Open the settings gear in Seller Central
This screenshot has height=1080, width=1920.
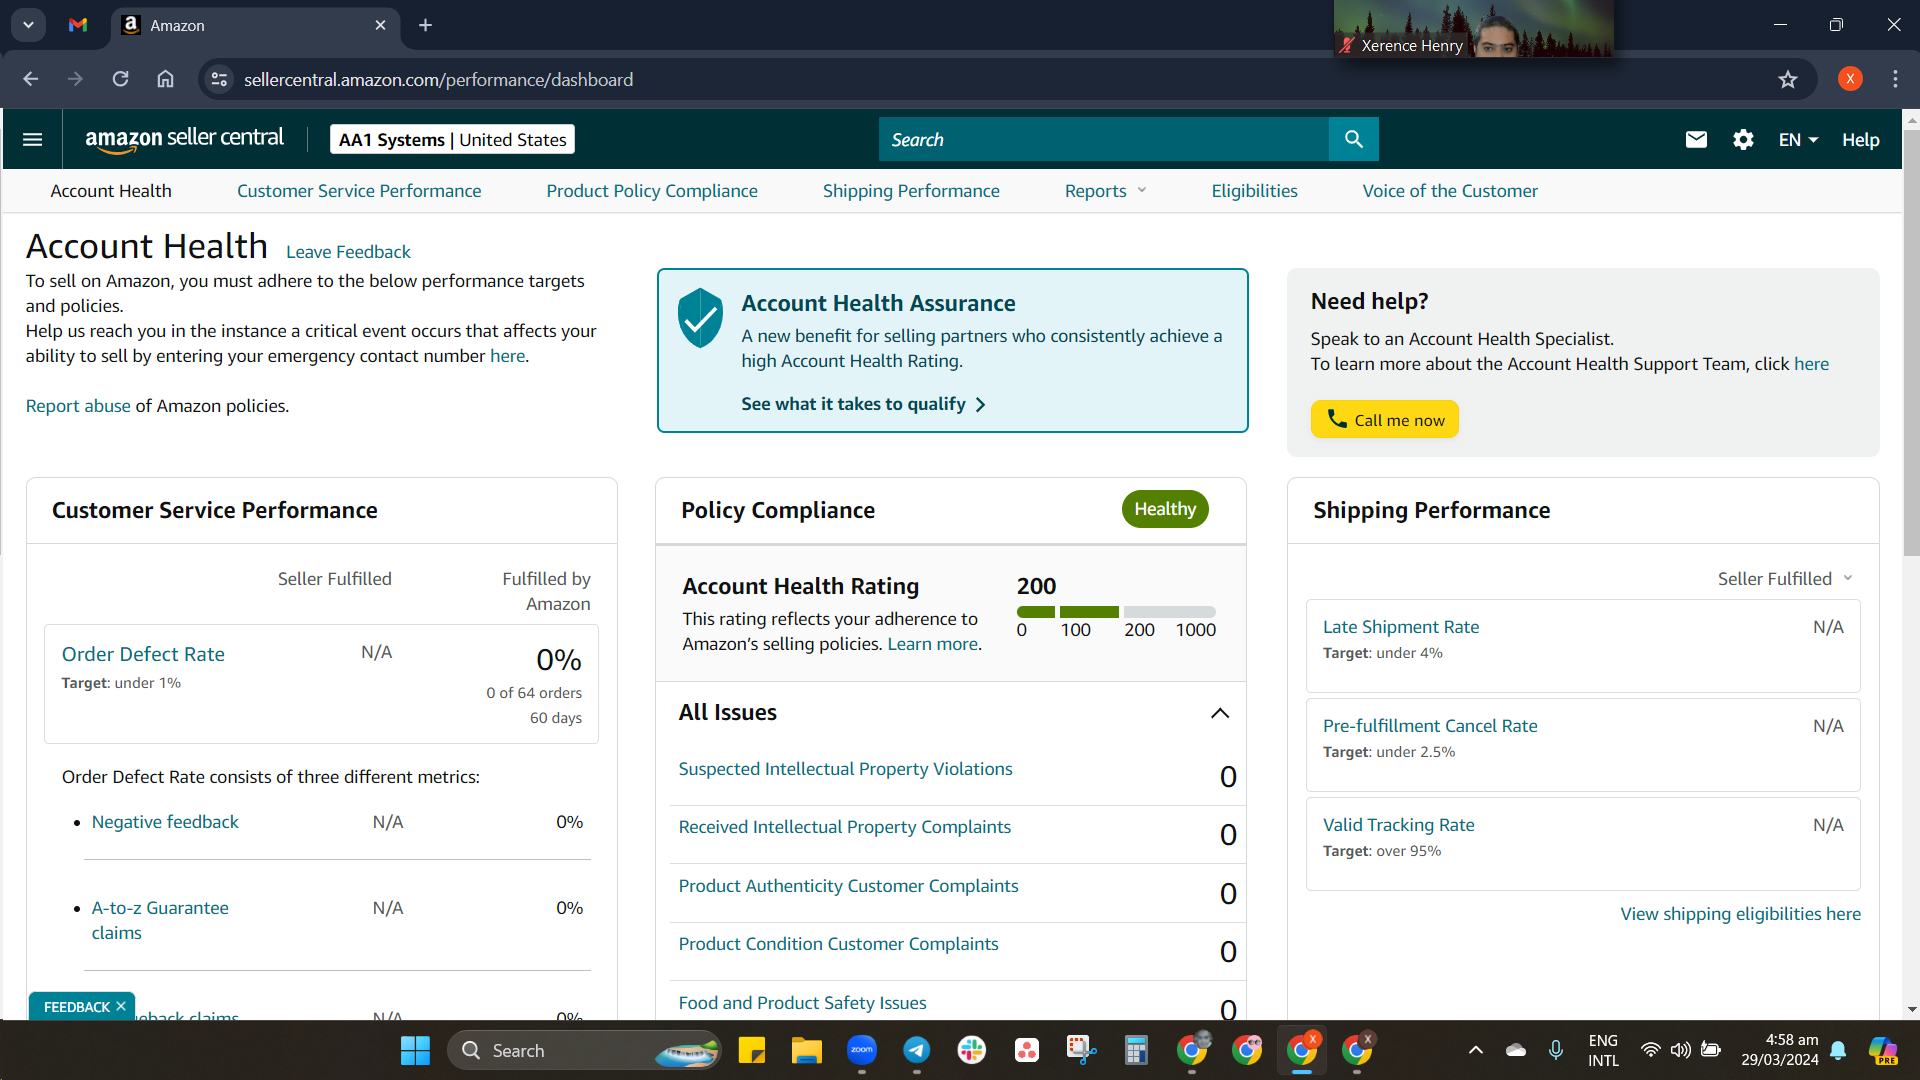[1743, 139]
